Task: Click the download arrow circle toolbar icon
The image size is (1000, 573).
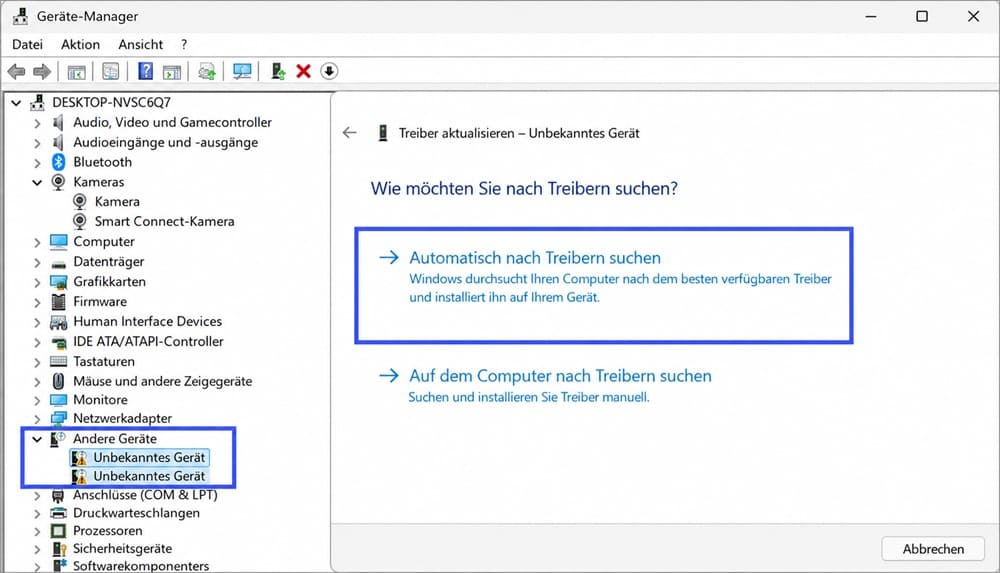Action: pyautogui.click(x=329, y=71)
